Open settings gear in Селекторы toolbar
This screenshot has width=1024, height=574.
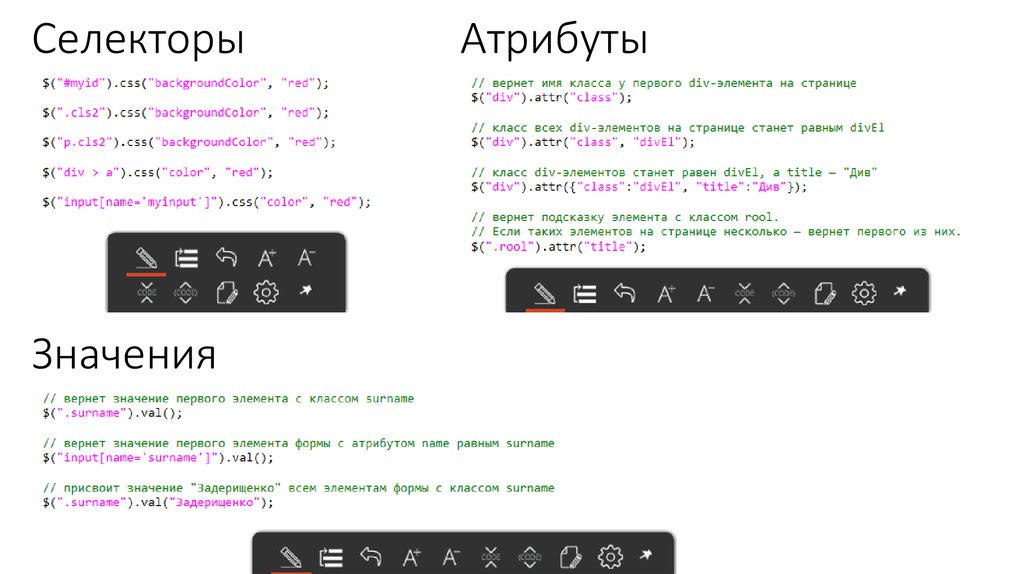tap(266, 293)
